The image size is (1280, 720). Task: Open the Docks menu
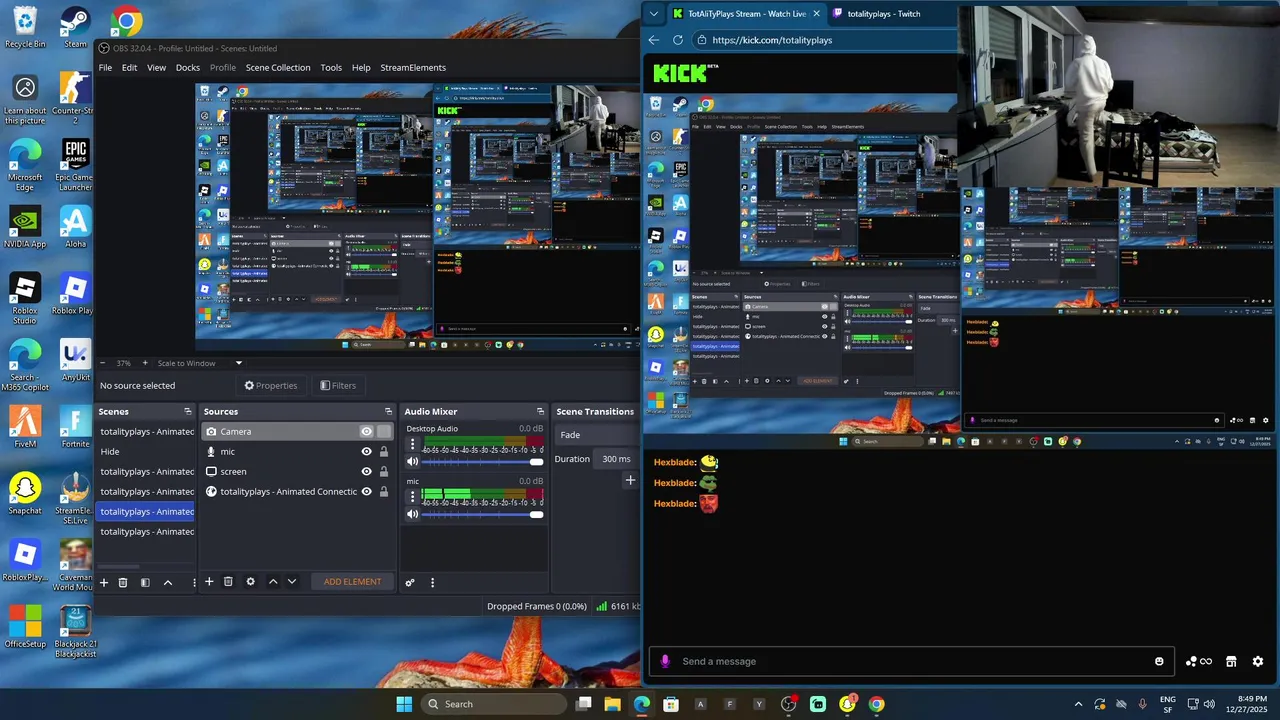(x=188, y=67)
